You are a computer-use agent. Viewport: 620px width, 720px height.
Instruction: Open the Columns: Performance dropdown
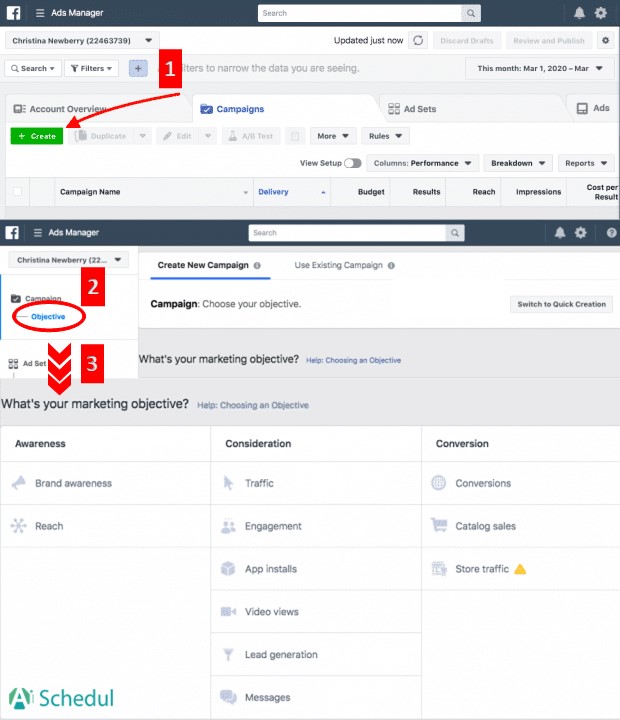click(x=423, y=163)
